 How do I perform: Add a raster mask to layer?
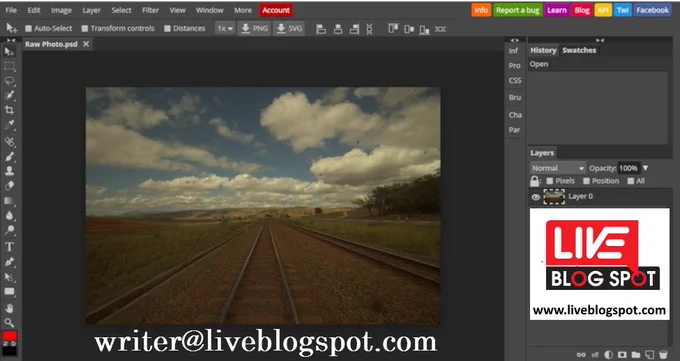(x=622, y=355)
